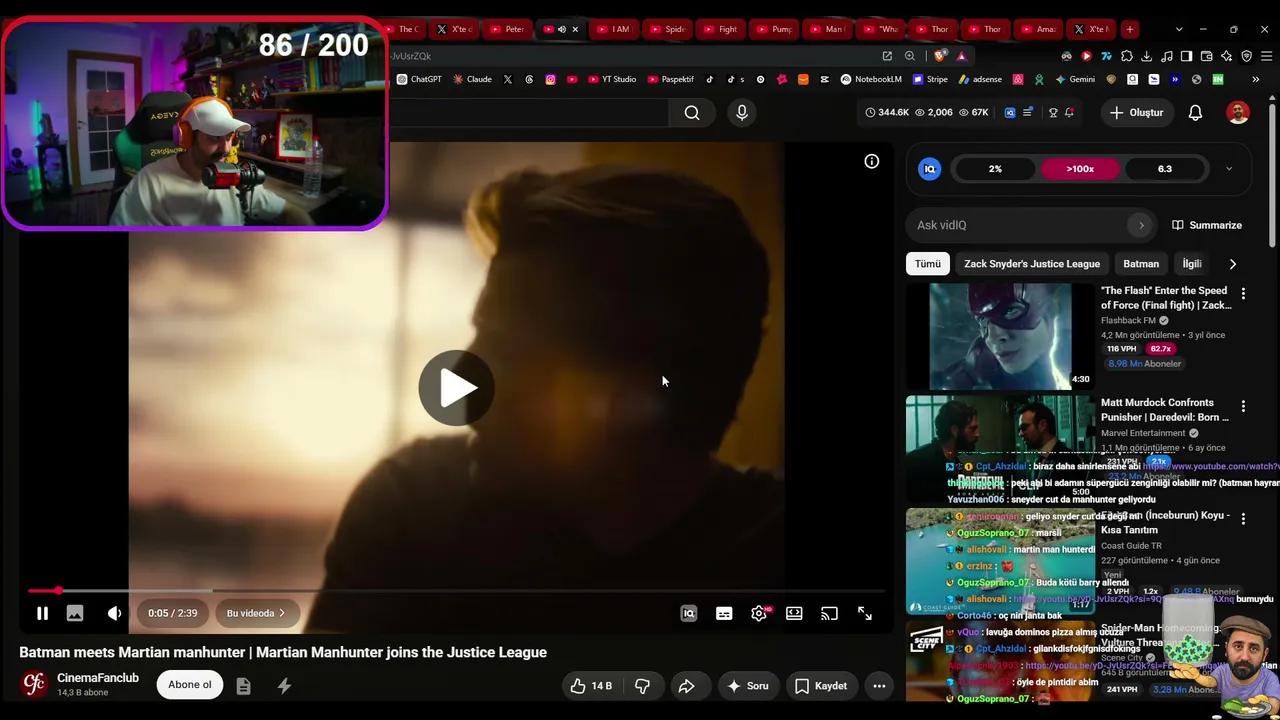Open the YouTube notifications bell

pos(1195,113)
